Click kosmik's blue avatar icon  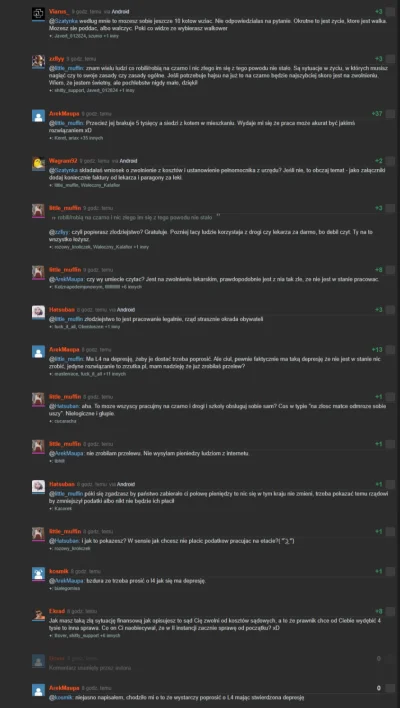coord(38,574)
